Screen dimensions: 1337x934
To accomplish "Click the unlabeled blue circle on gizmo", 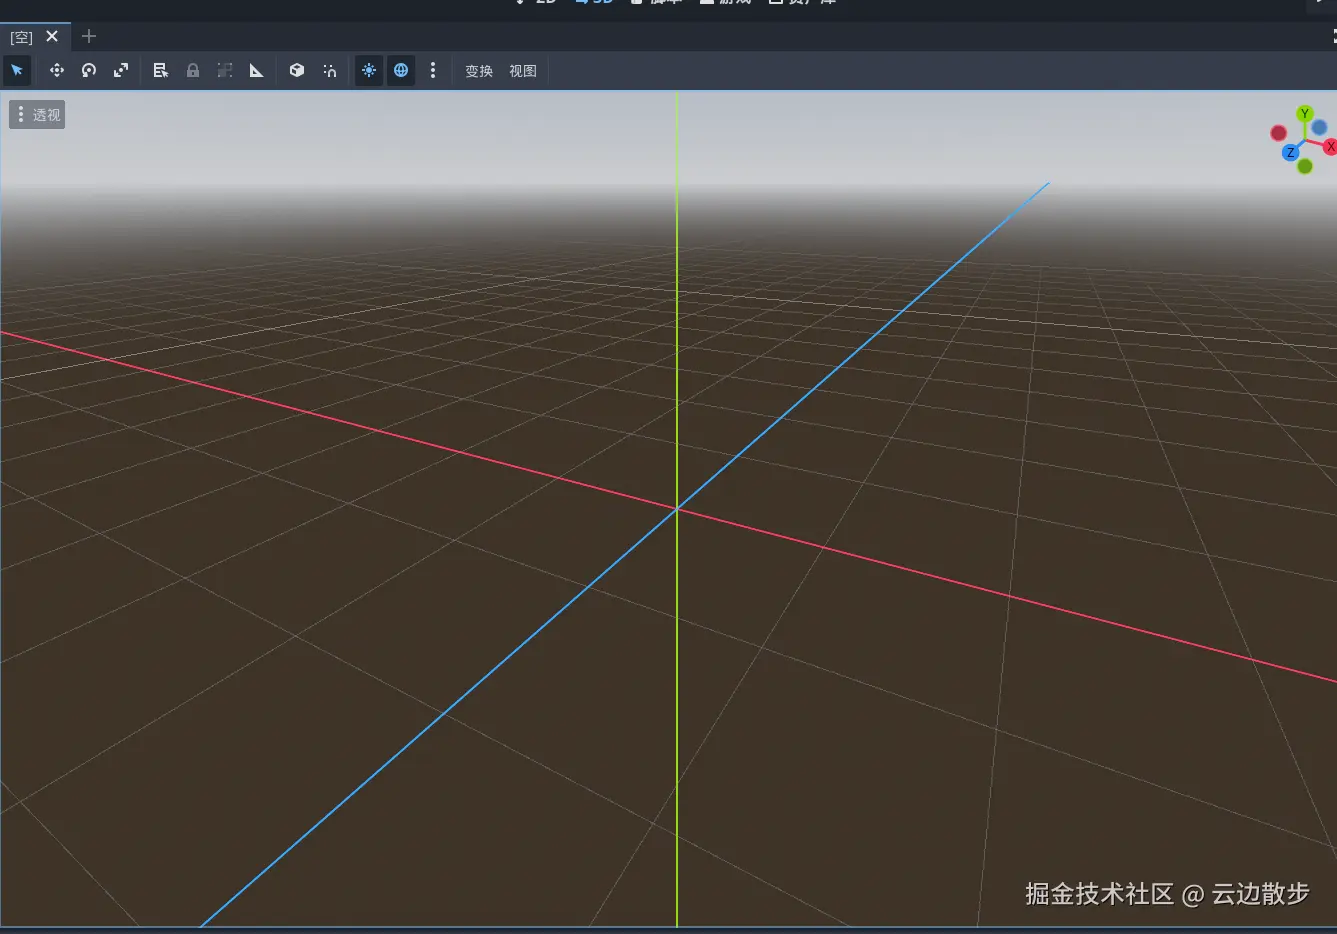I will (x=1319, y=127).
